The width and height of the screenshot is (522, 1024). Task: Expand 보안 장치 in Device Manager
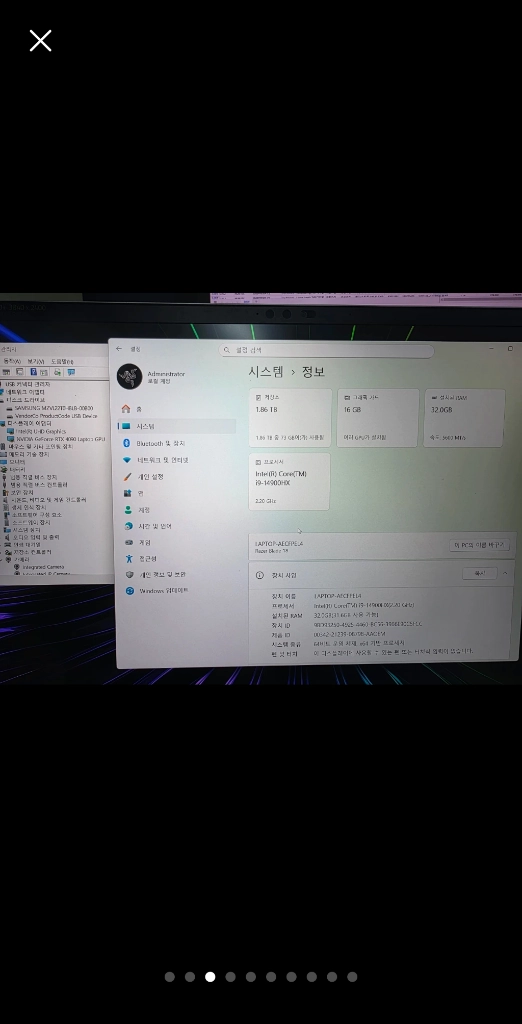pyautogui.click(x=23, y=492)
